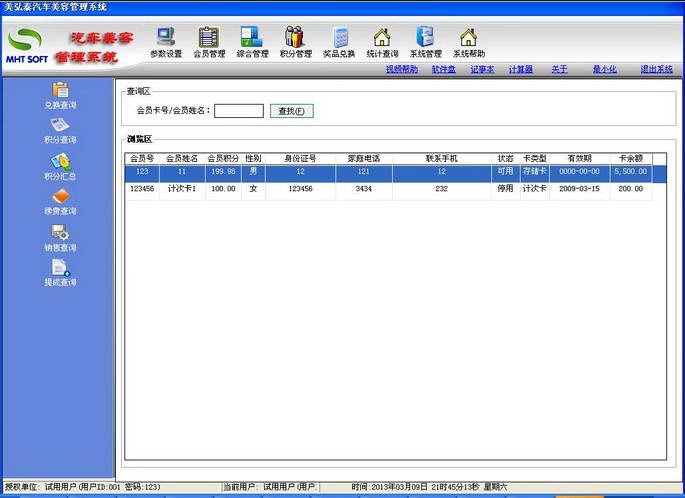The height and width of the screenshot is (498, 685).
Task: Click the 家庭电话 column header
Action: pos(364,159)
